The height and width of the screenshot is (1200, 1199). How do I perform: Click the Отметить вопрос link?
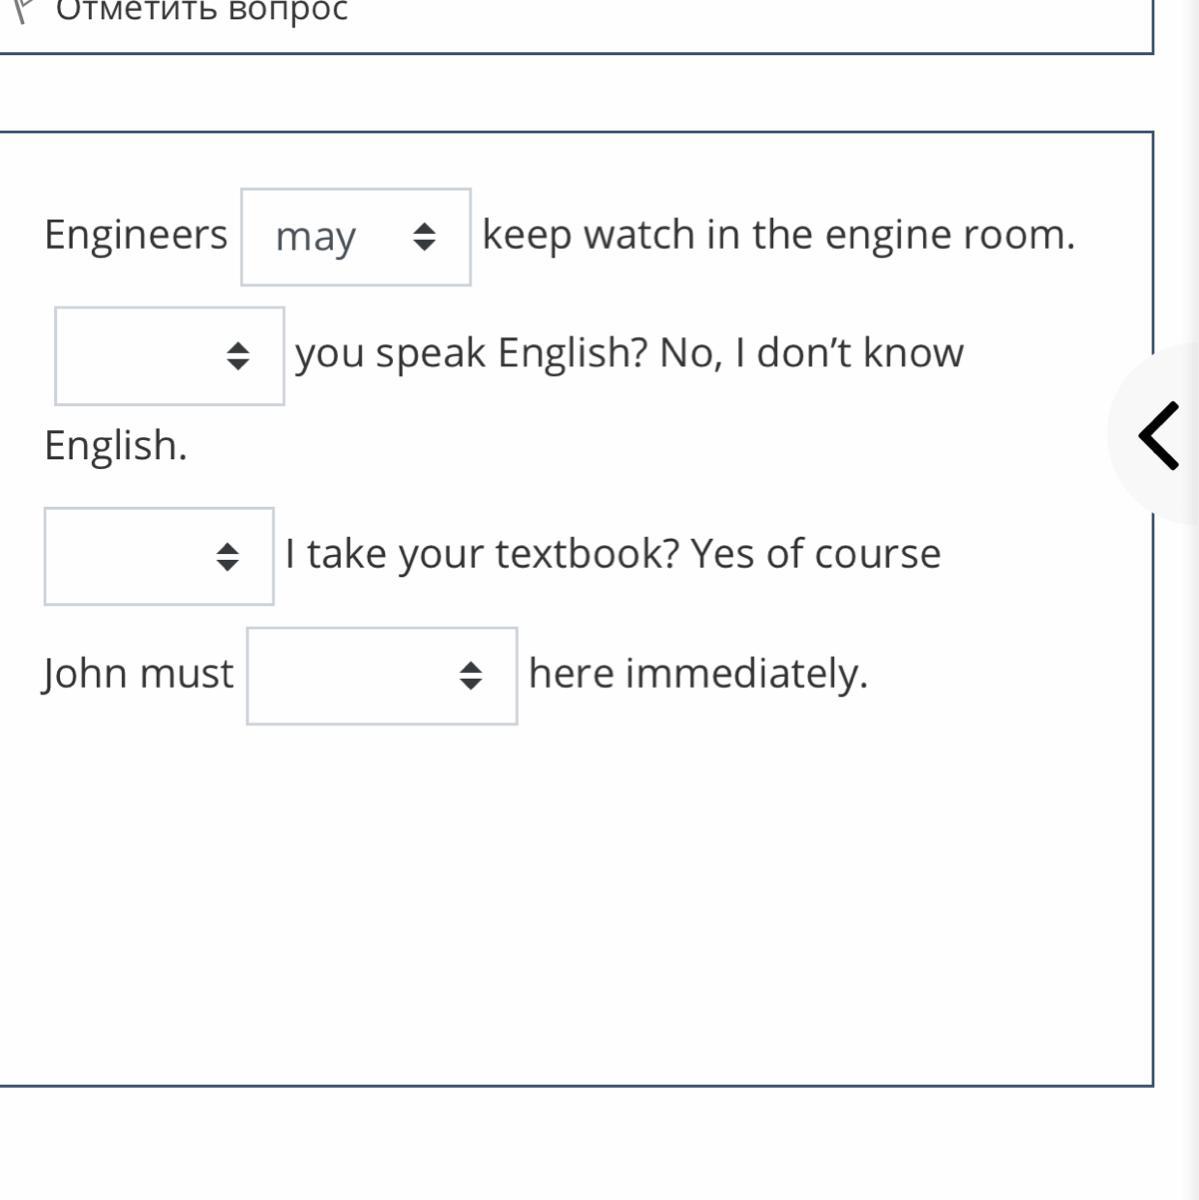(202, 10)
